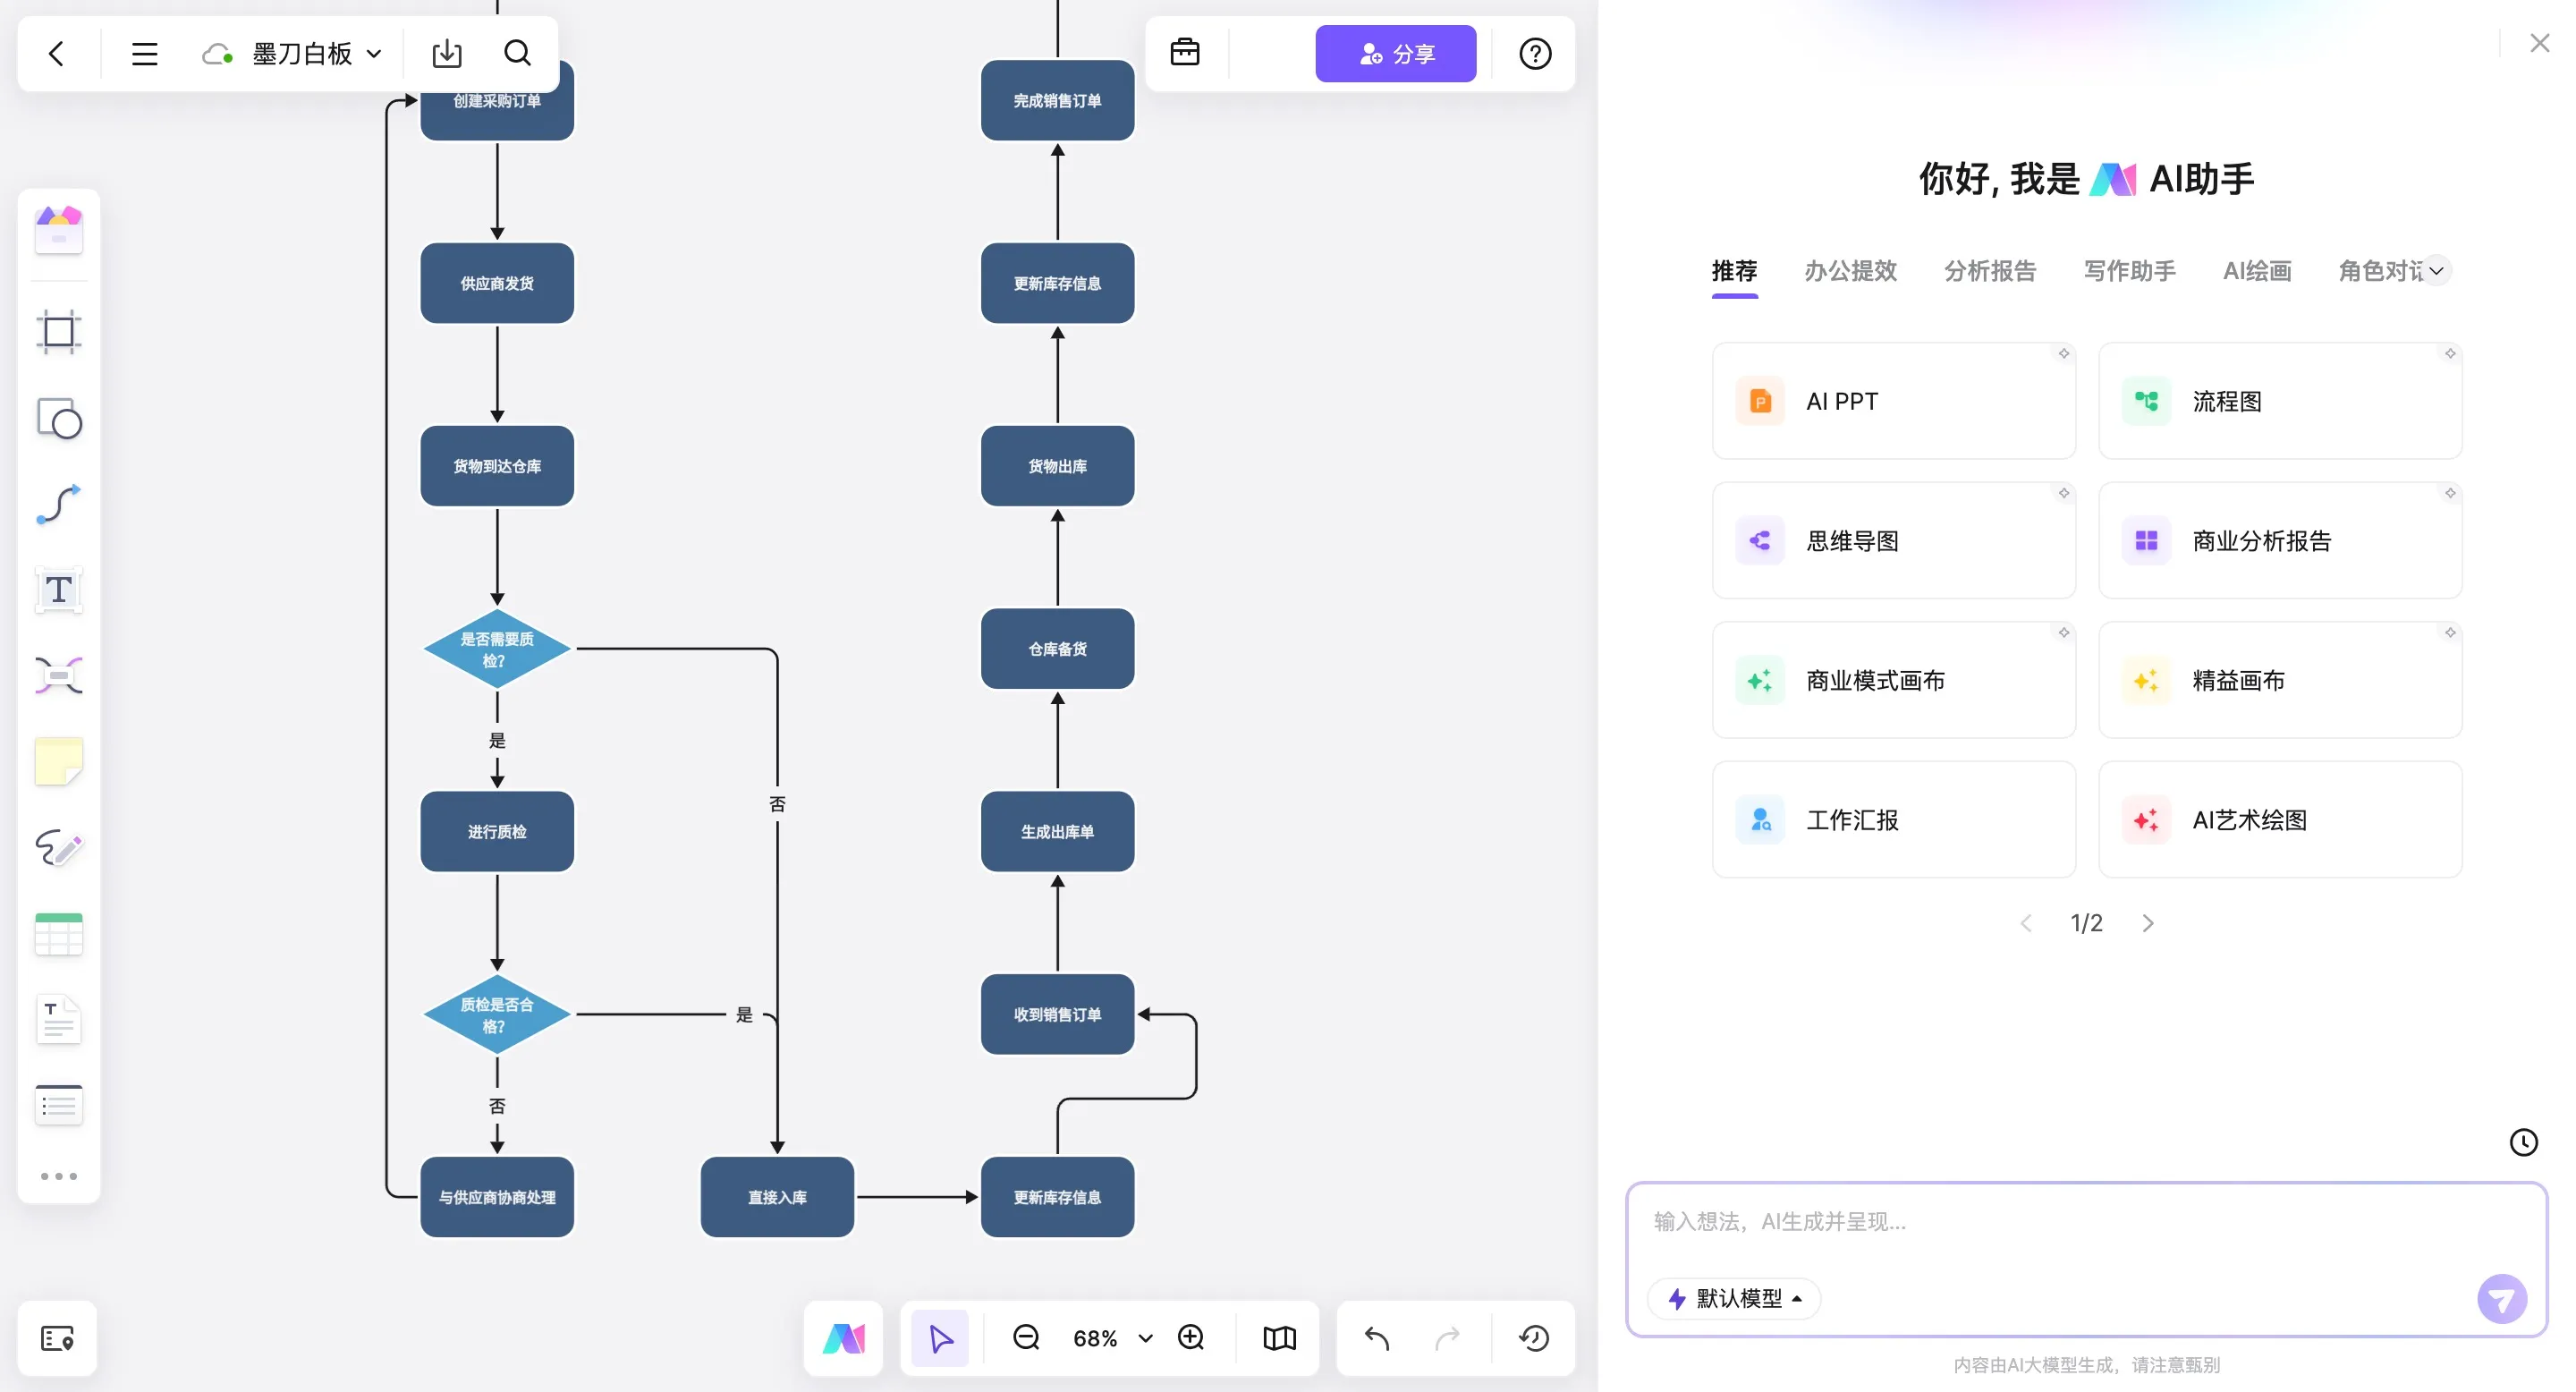Screen dimensions: 2576x1392
Task: Expand the AI category tabs chevron
Action: click(2437, 271)
